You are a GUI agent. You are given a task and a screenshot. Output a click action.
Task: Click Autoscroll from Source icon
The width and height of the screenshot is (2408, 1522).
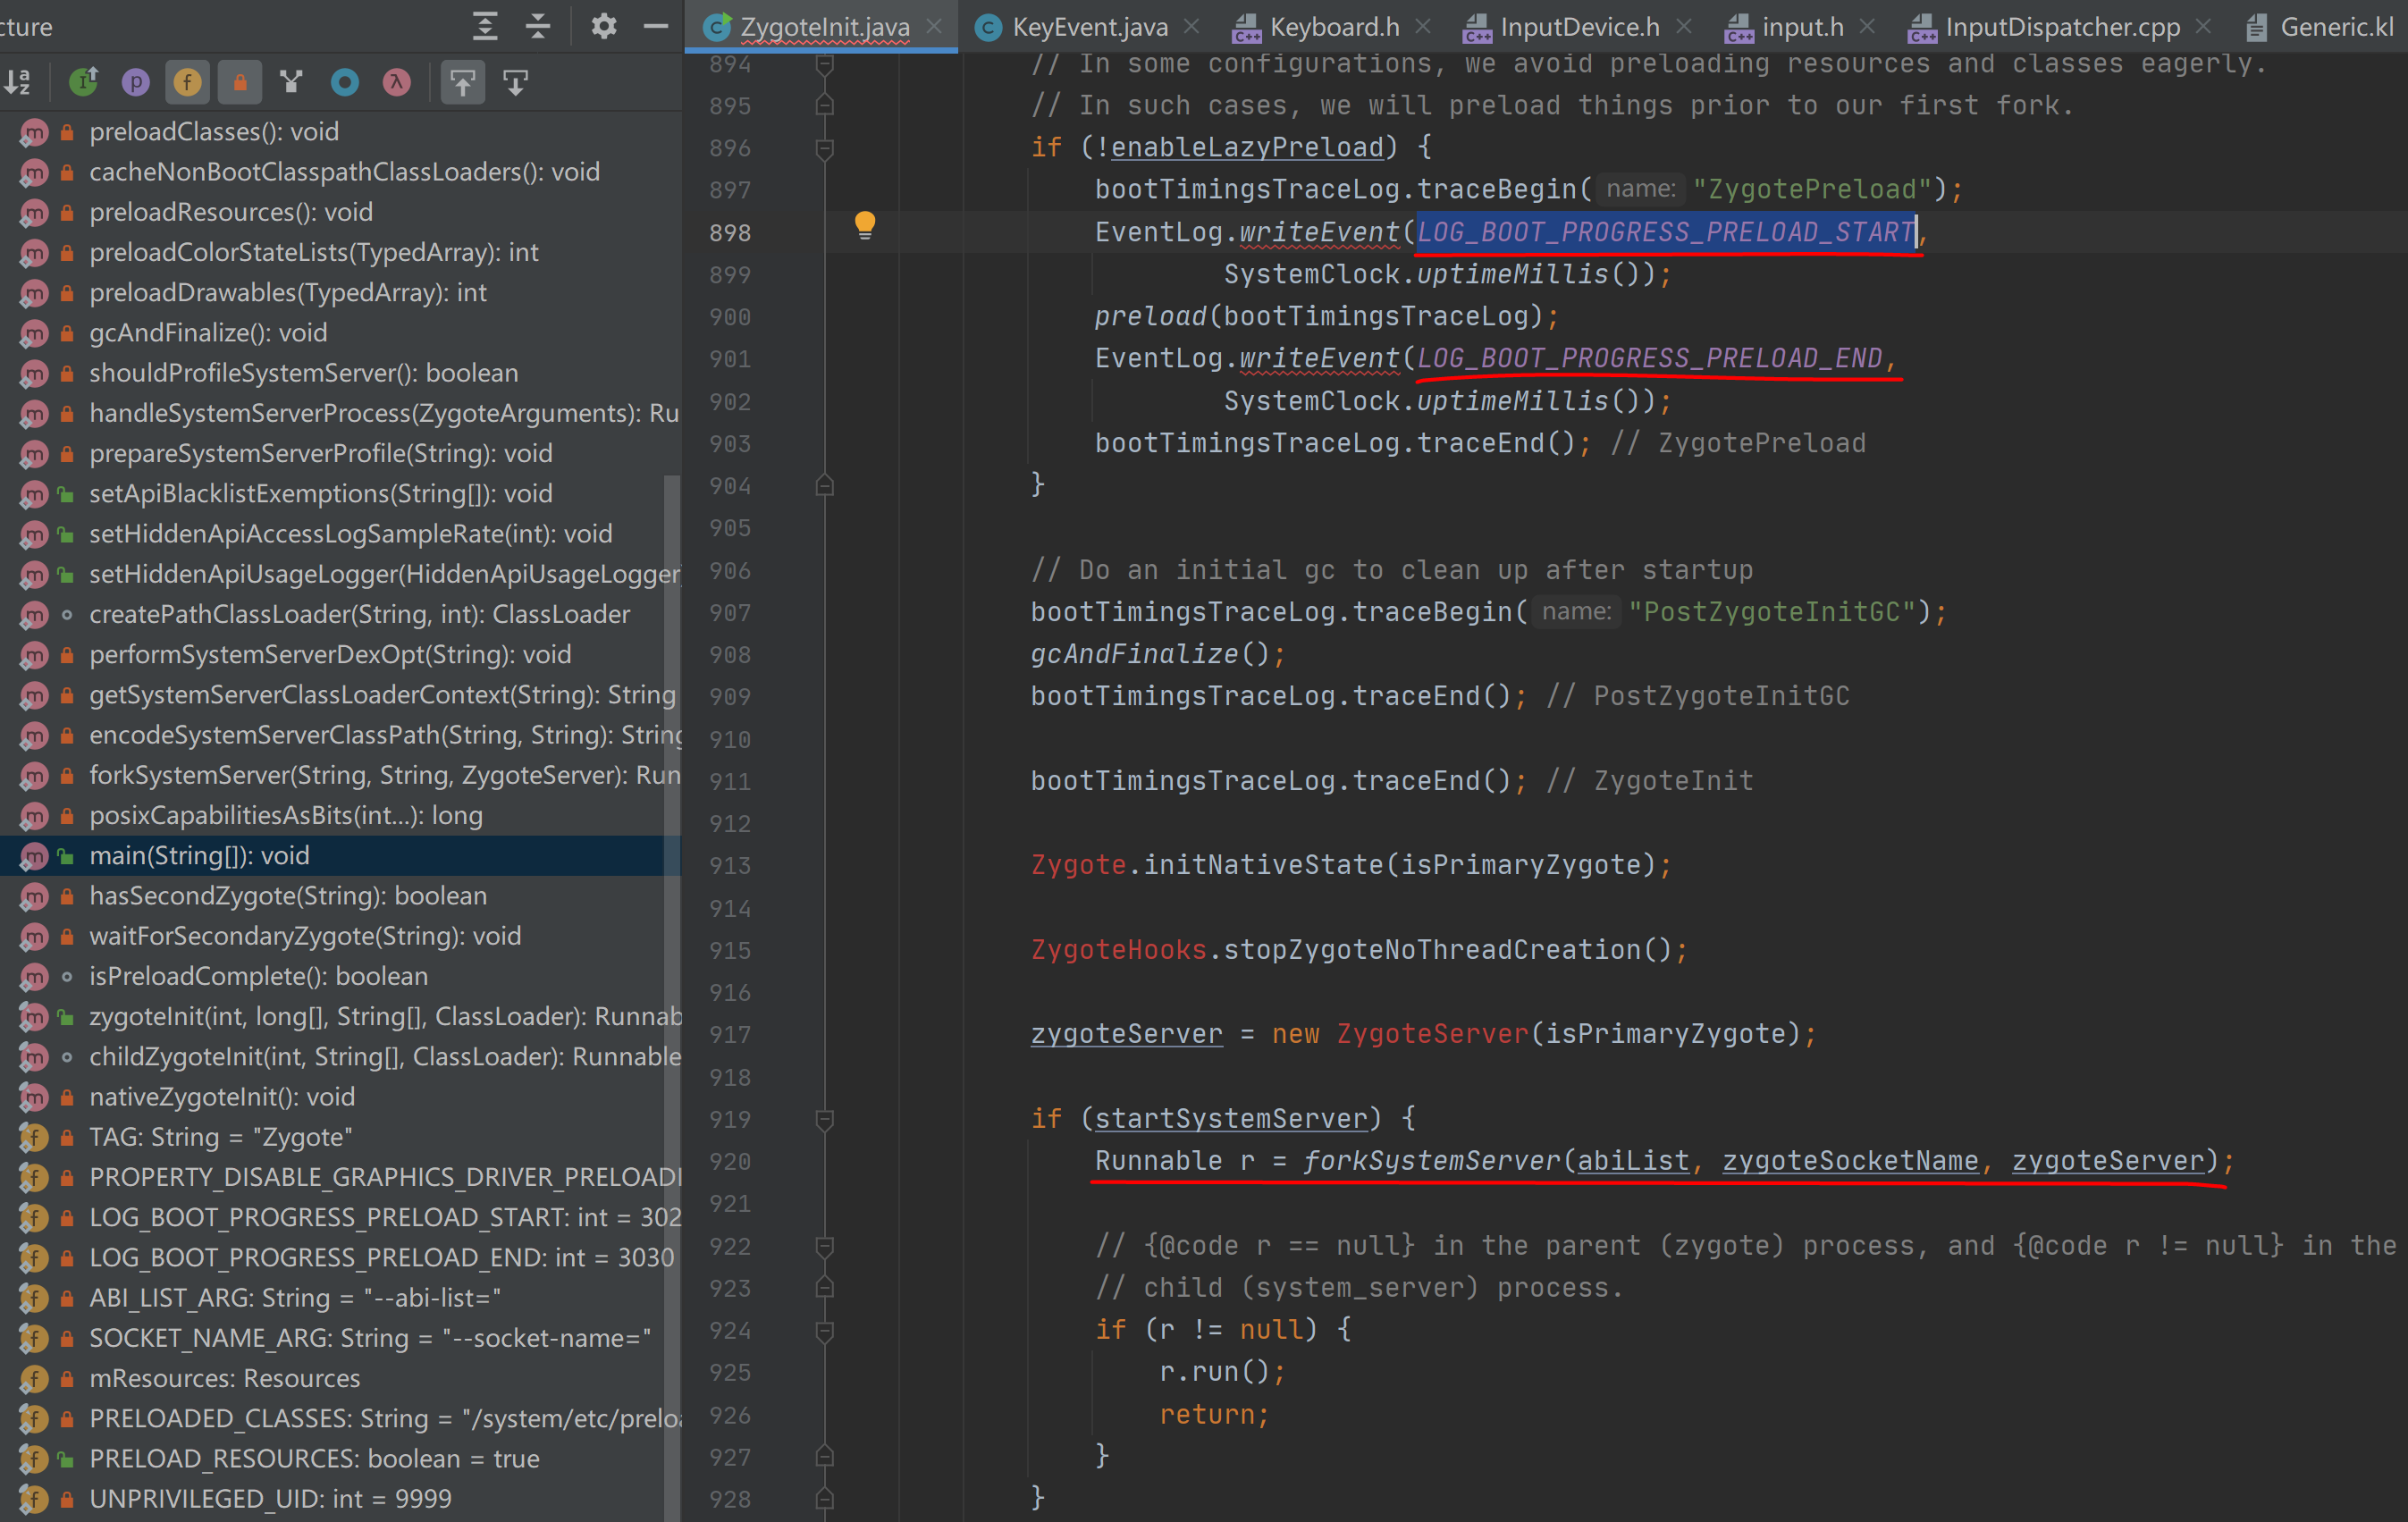(516, 82)
